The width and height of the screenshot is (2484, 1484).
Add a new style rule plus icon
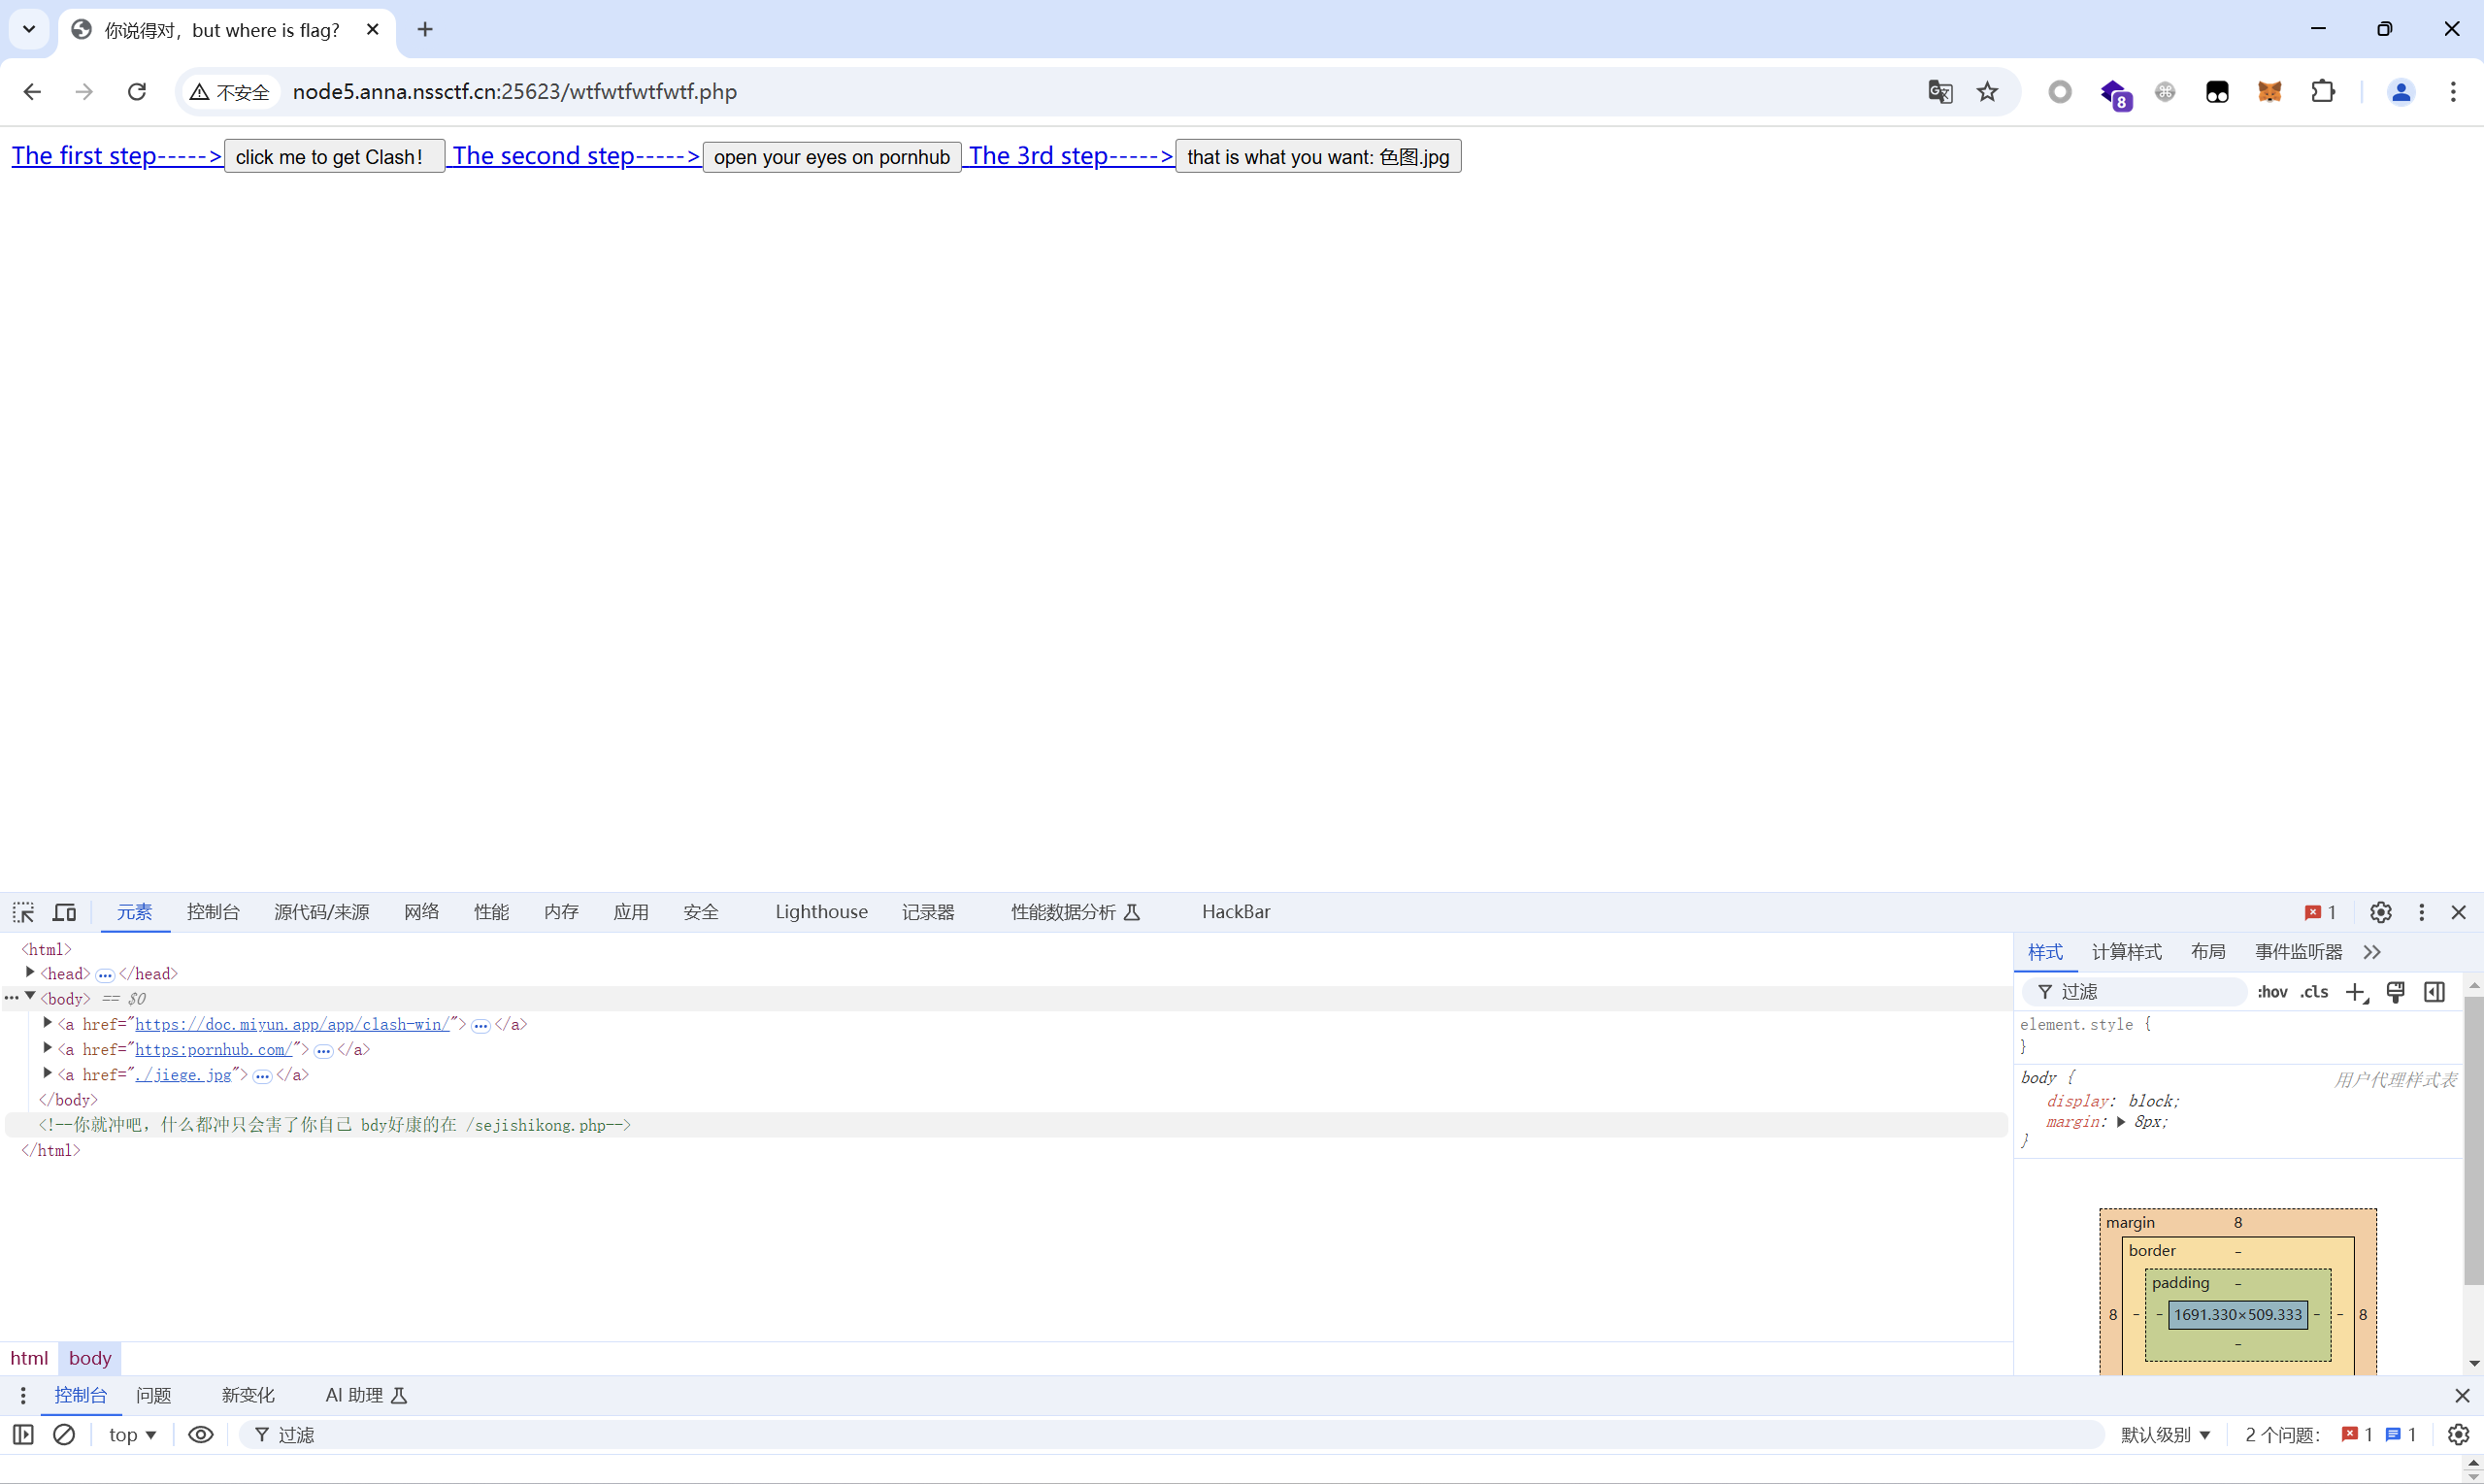pos(2356,992)
